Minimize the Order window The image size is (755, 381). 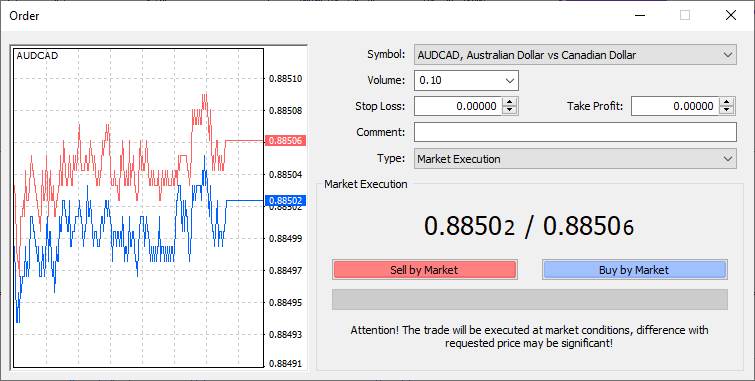(x=639, y=15)
